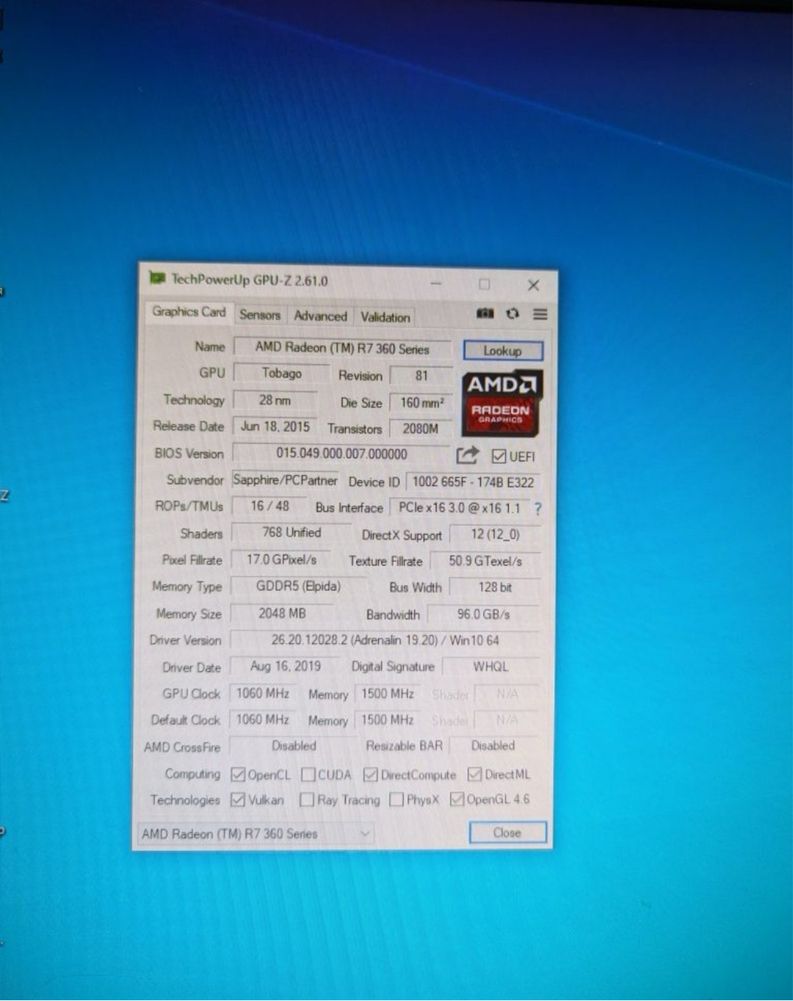Image resolution: width=793 pixels, height=1001 pixels.
Task: Toggle the CUDA checkbox
Action: click(308, 774)
